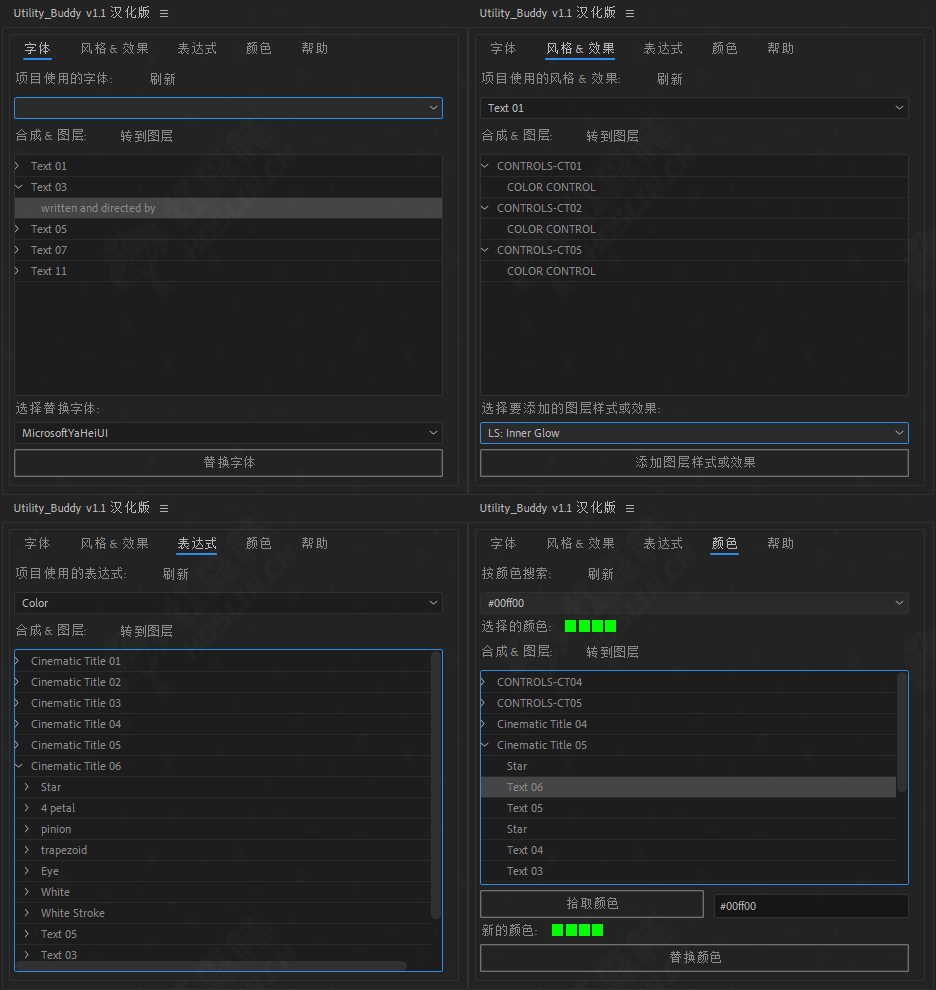Expand the White Stroke layer node

pyautogui.click(x=27, y=913)
